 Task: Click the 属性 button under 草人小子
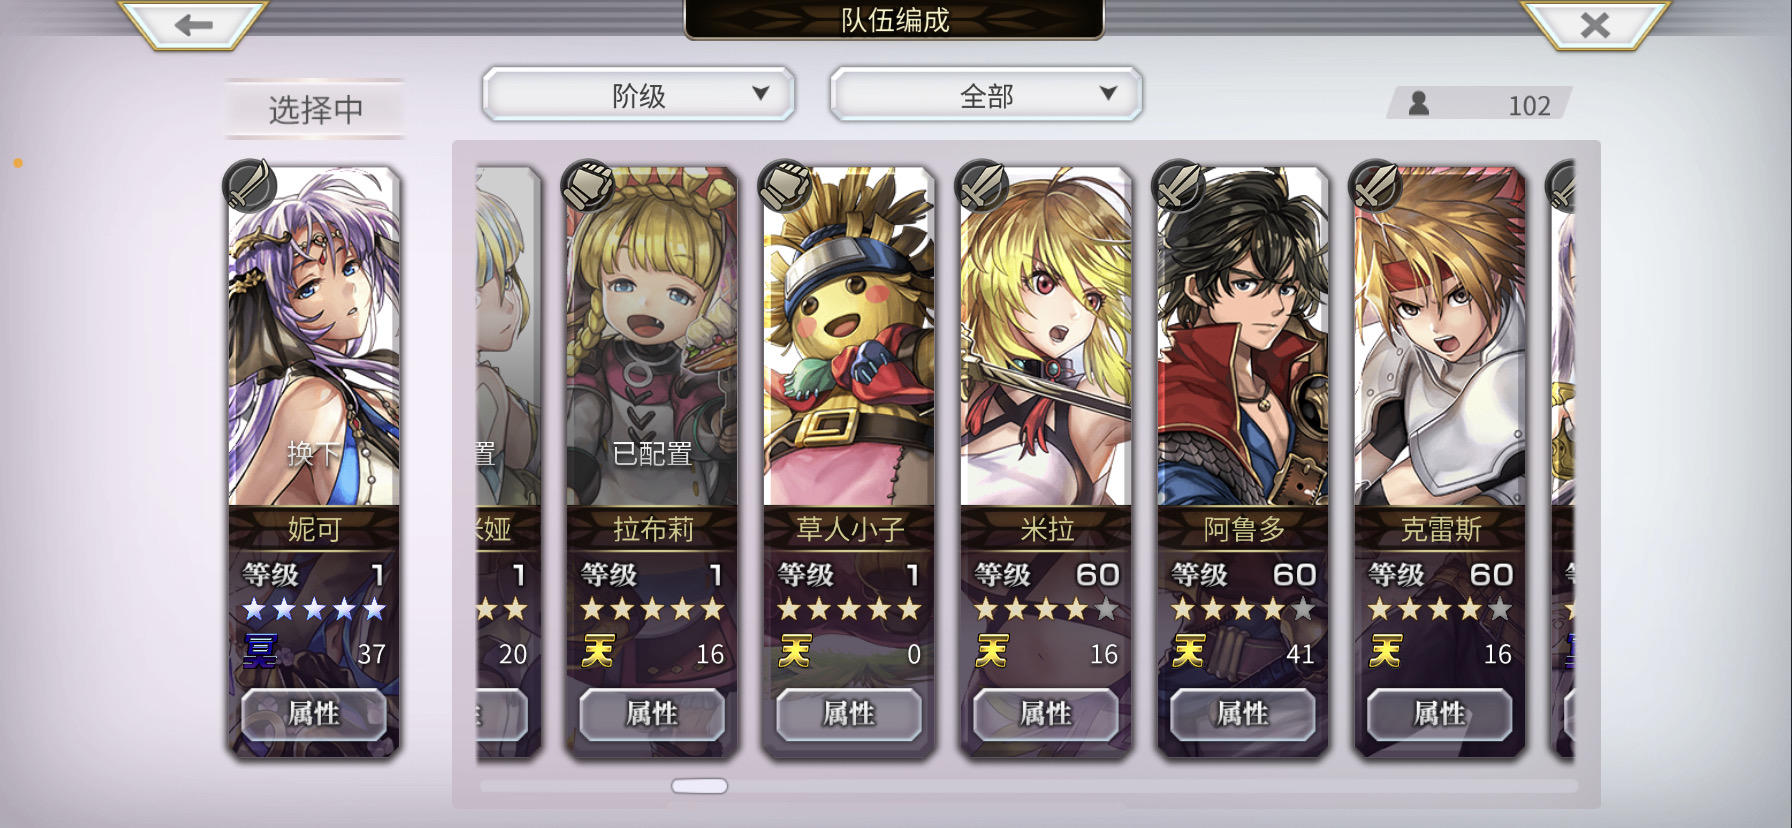pyautogui.click(x=849, y=714)
